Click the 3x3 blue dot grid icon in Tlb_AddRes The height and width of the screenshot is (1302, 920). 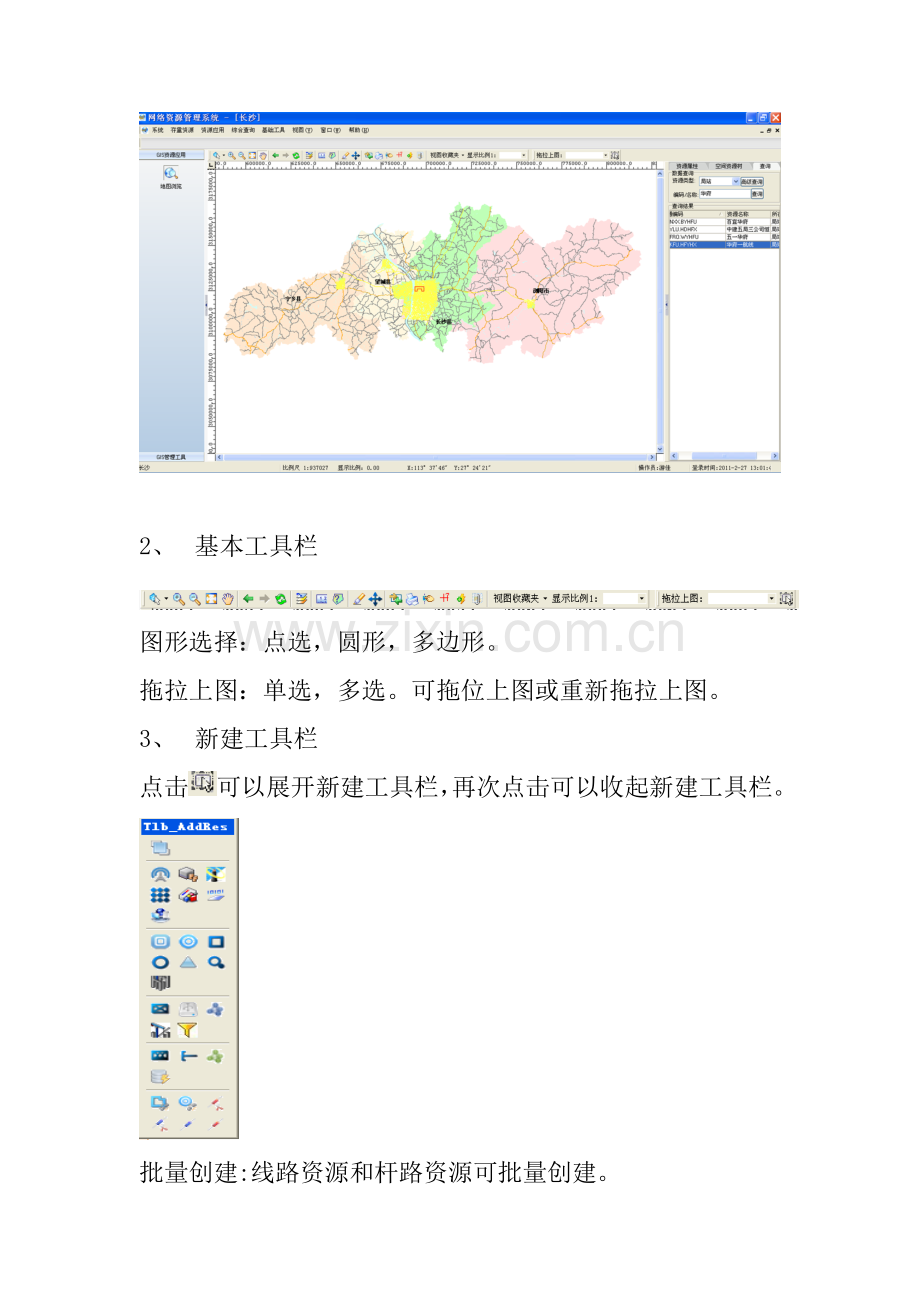[160, 896]
